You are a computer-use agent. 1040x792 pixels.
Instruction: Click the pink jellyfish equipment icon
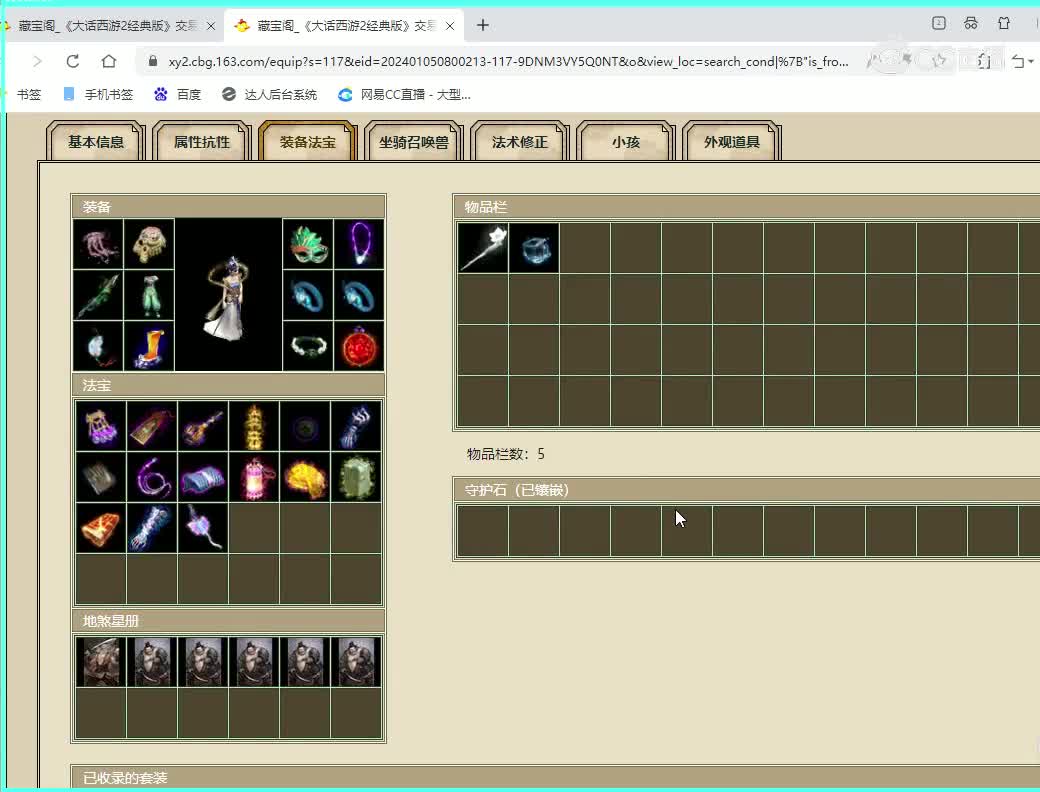(98, 244)
